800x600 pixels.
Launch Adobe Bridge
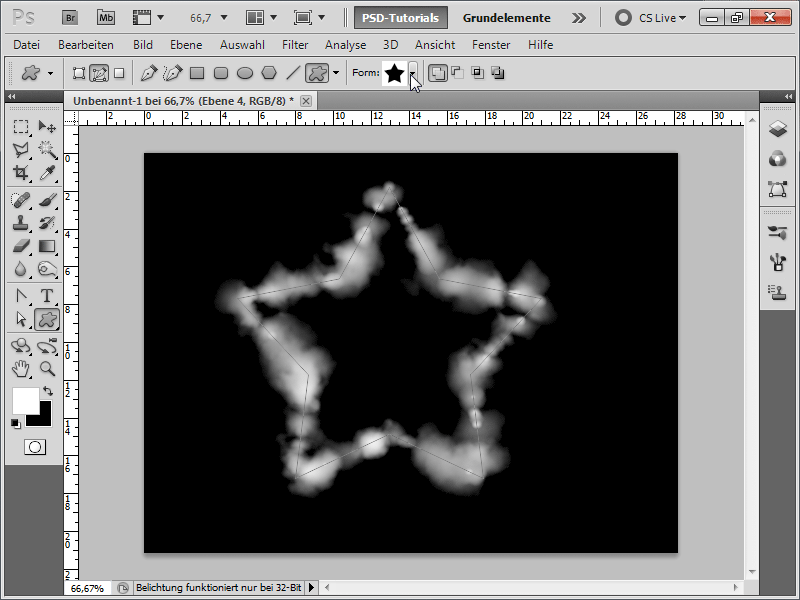point(70,18)
